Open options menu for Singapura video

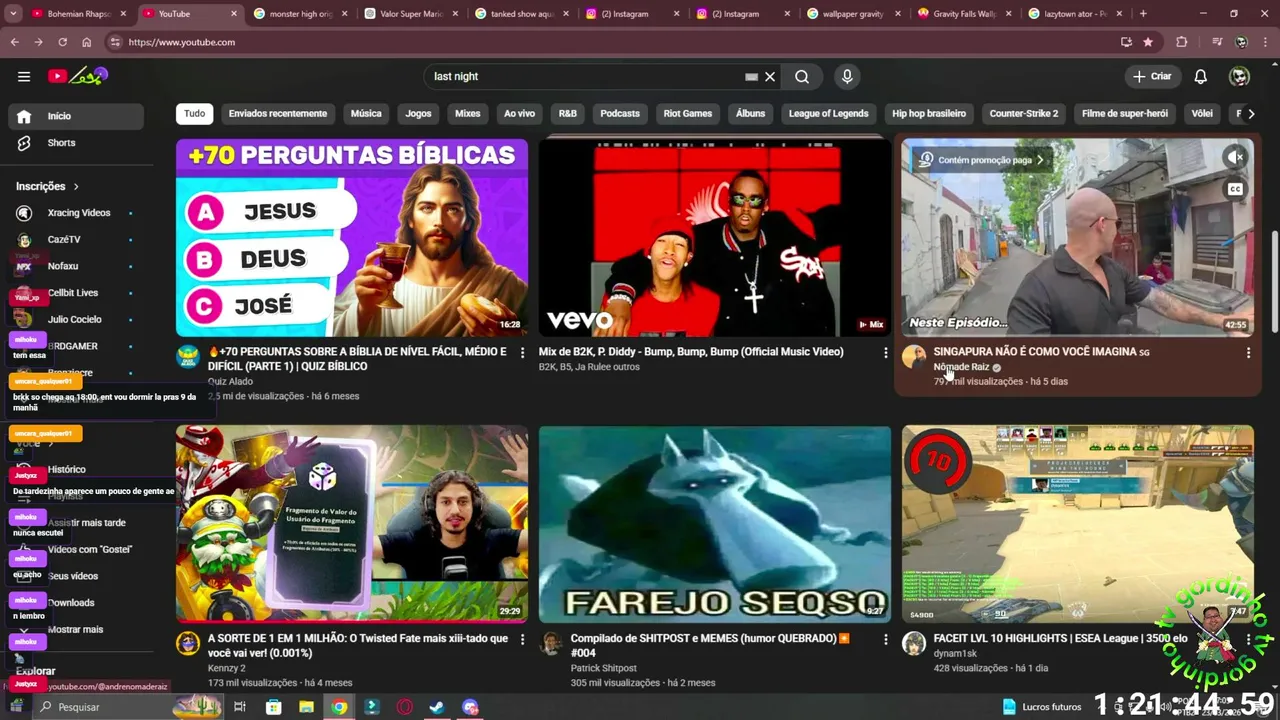(1248, 353)
